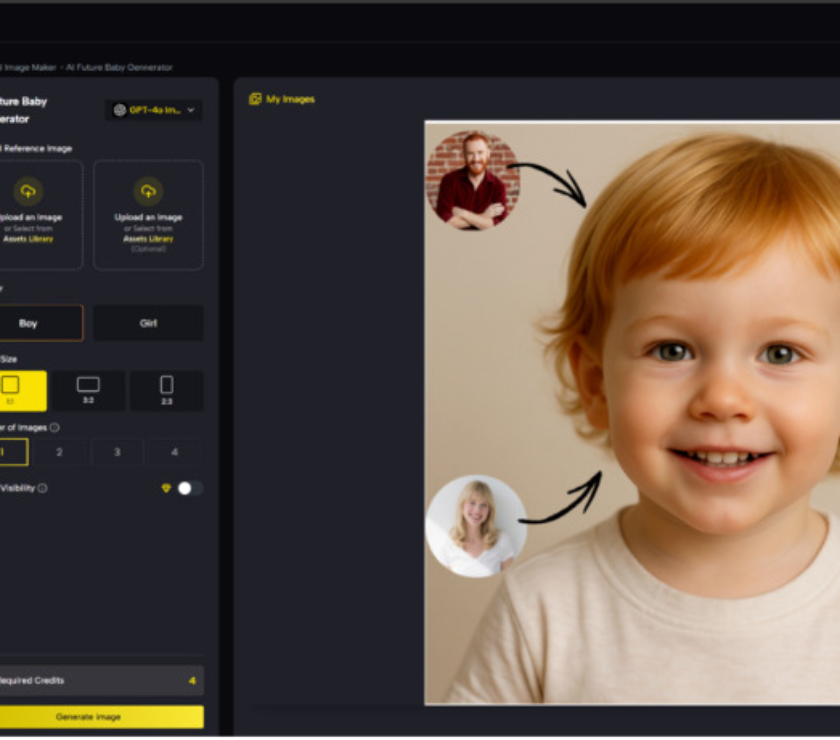Click the upload cloud icon in the first reference box
This screenshot has height=740, width=840.
click(28, 190)
